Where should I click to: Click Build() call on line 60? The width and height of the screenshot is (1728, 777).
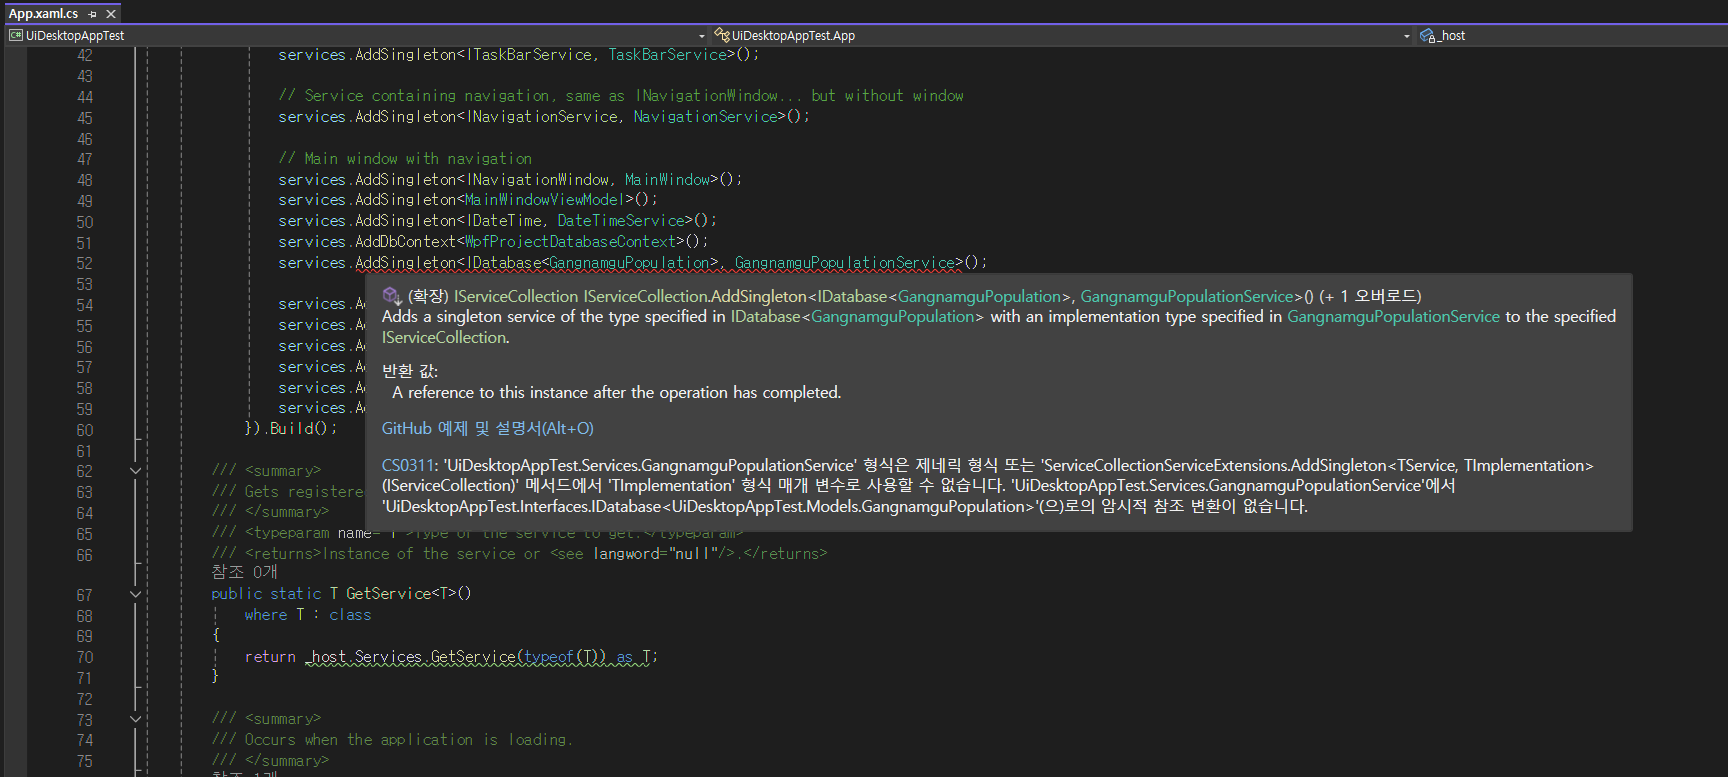click(298, 428)
